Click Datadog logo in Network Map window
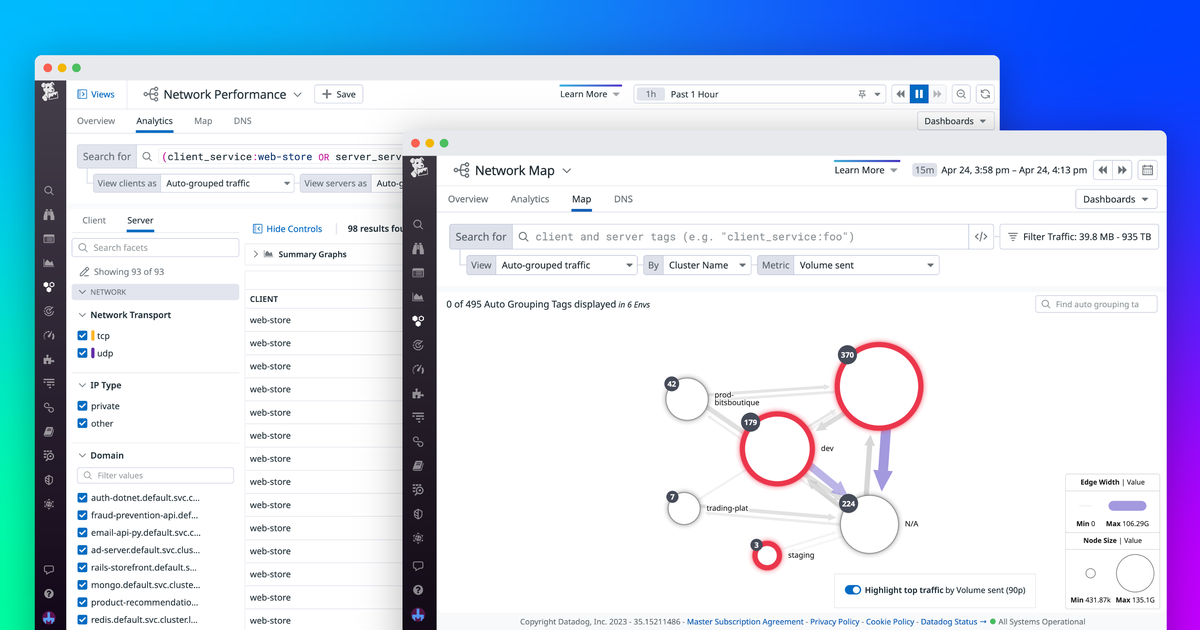The width and height of the screenshot is (1200, 630). 419,168
